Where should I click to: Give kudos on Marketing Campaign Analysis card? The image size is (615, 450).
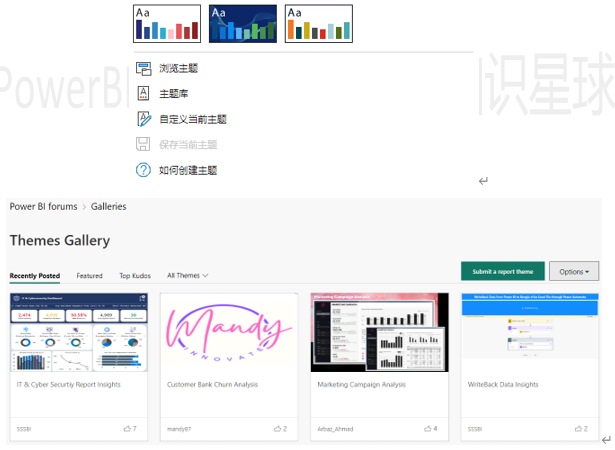tap(430, 428)
